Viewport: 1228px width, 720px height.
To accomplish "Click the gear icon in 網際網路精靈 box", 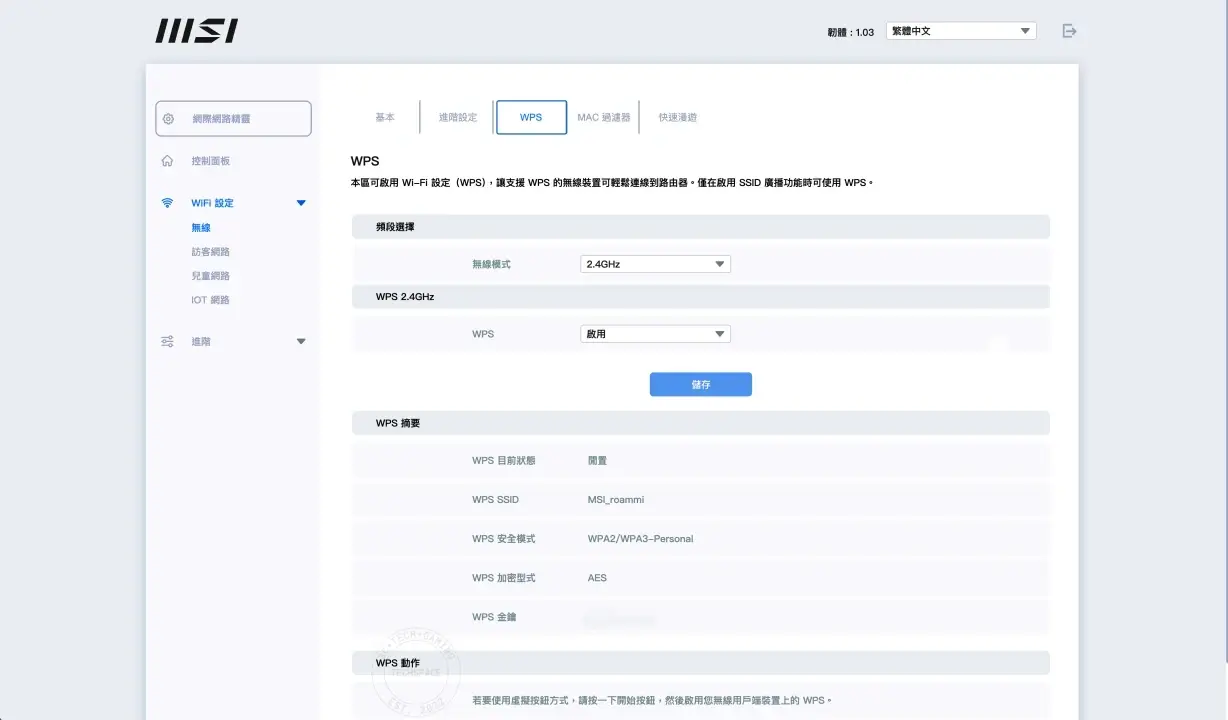I will (x=168, y=119).
